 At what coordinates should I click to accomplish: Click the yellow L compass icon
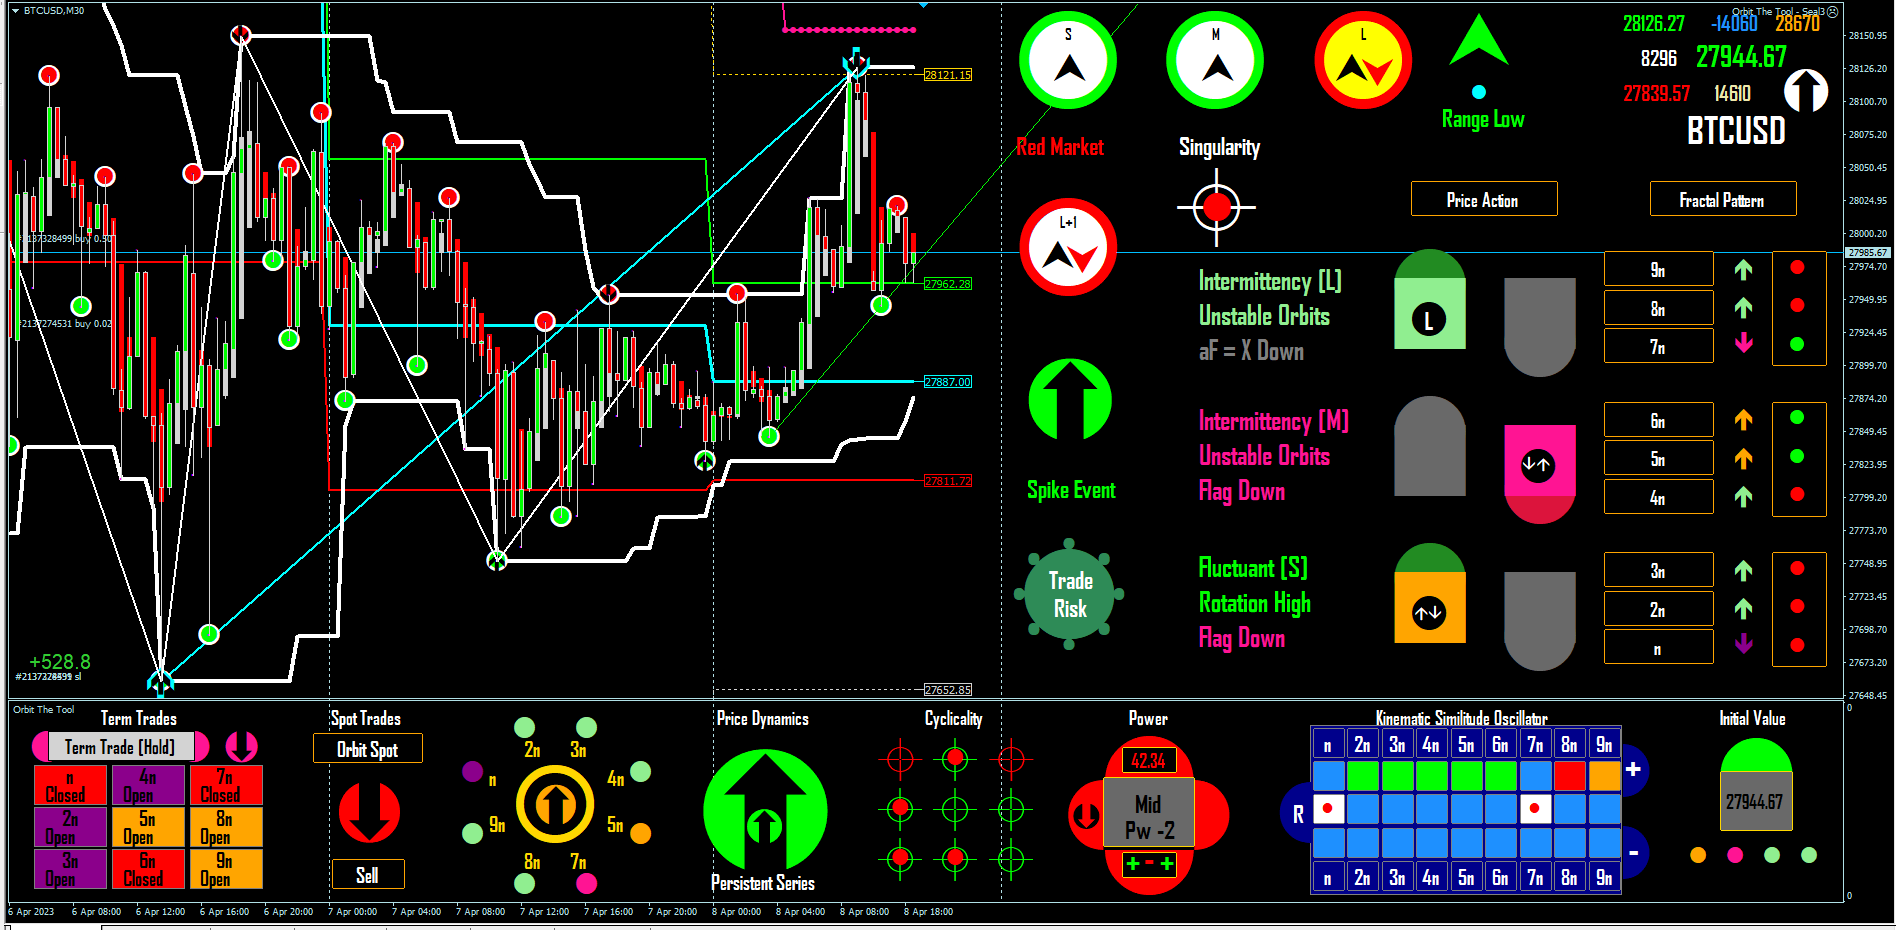1363,61
